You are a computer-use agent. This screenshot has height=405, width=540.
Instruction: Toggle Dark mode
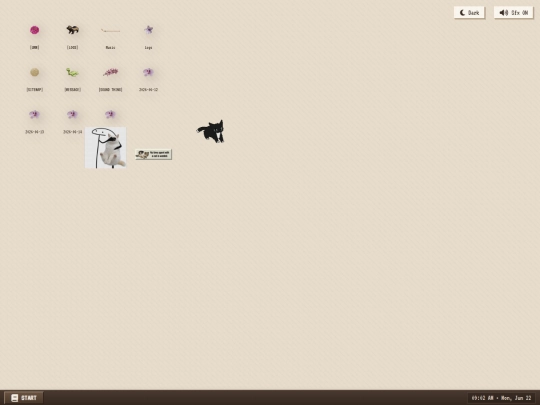pos(469,13)
